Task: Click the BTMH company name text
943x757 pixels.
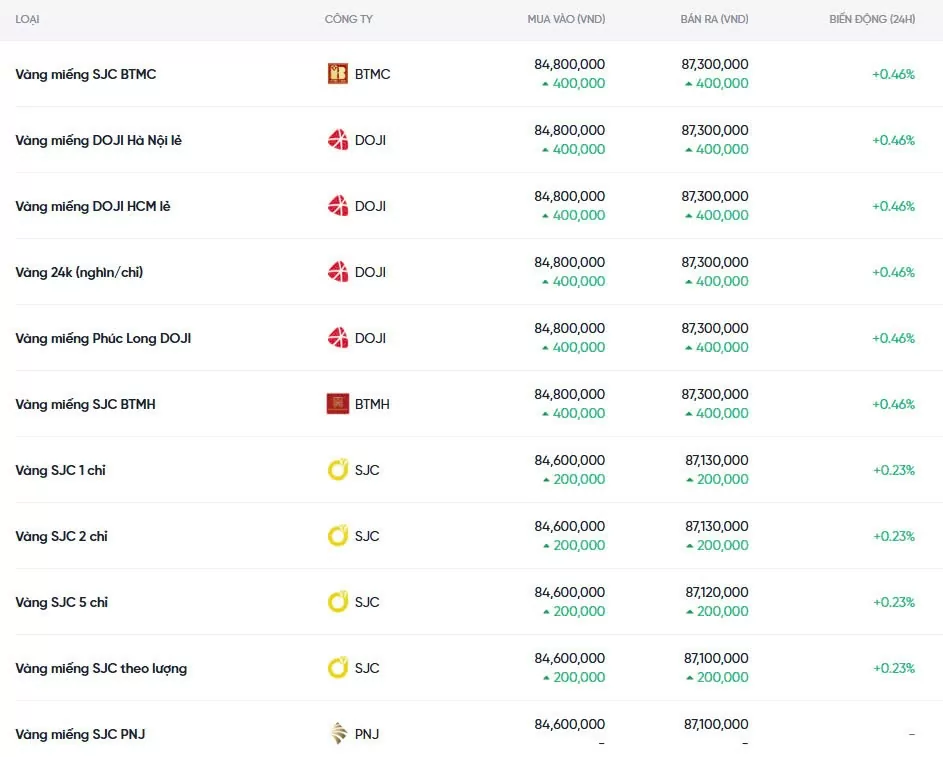Action: pos(372,404)
